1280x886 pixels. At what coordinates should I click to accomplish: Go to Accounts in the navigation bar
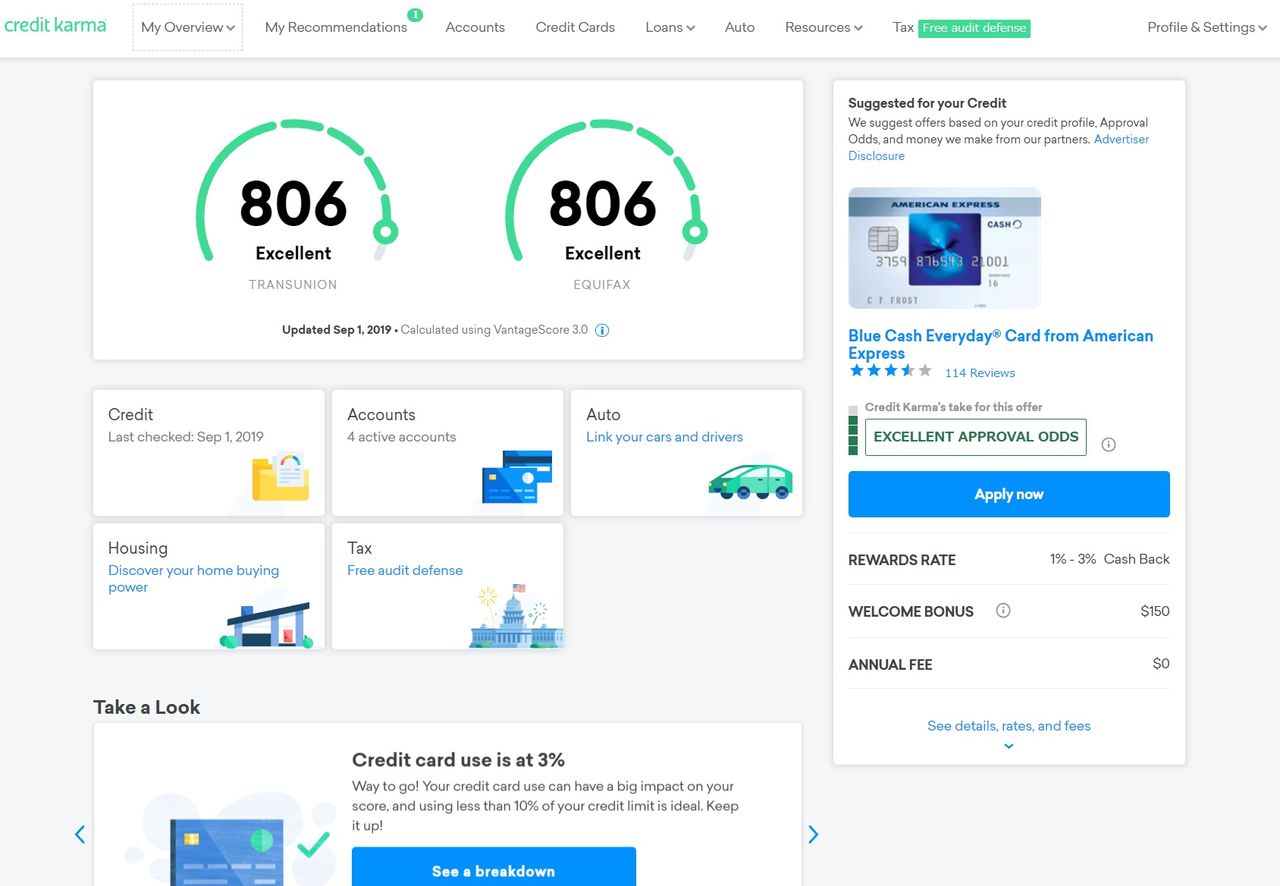[x=475, y=27]
